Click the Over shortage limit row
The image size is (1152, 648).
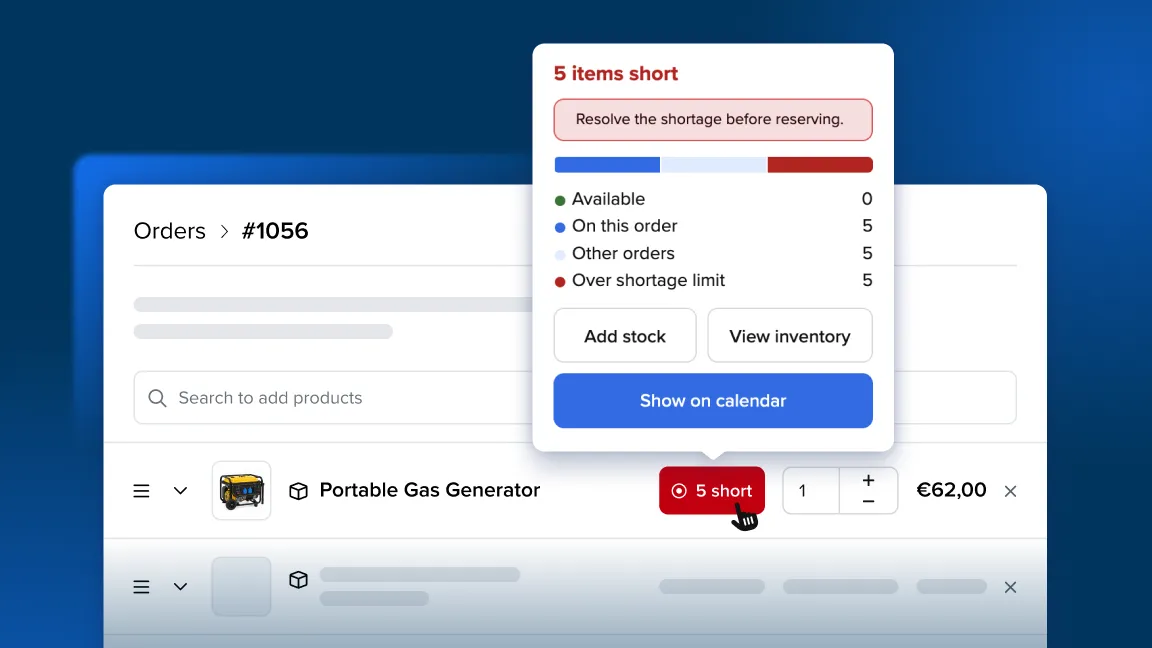point(713,281)
